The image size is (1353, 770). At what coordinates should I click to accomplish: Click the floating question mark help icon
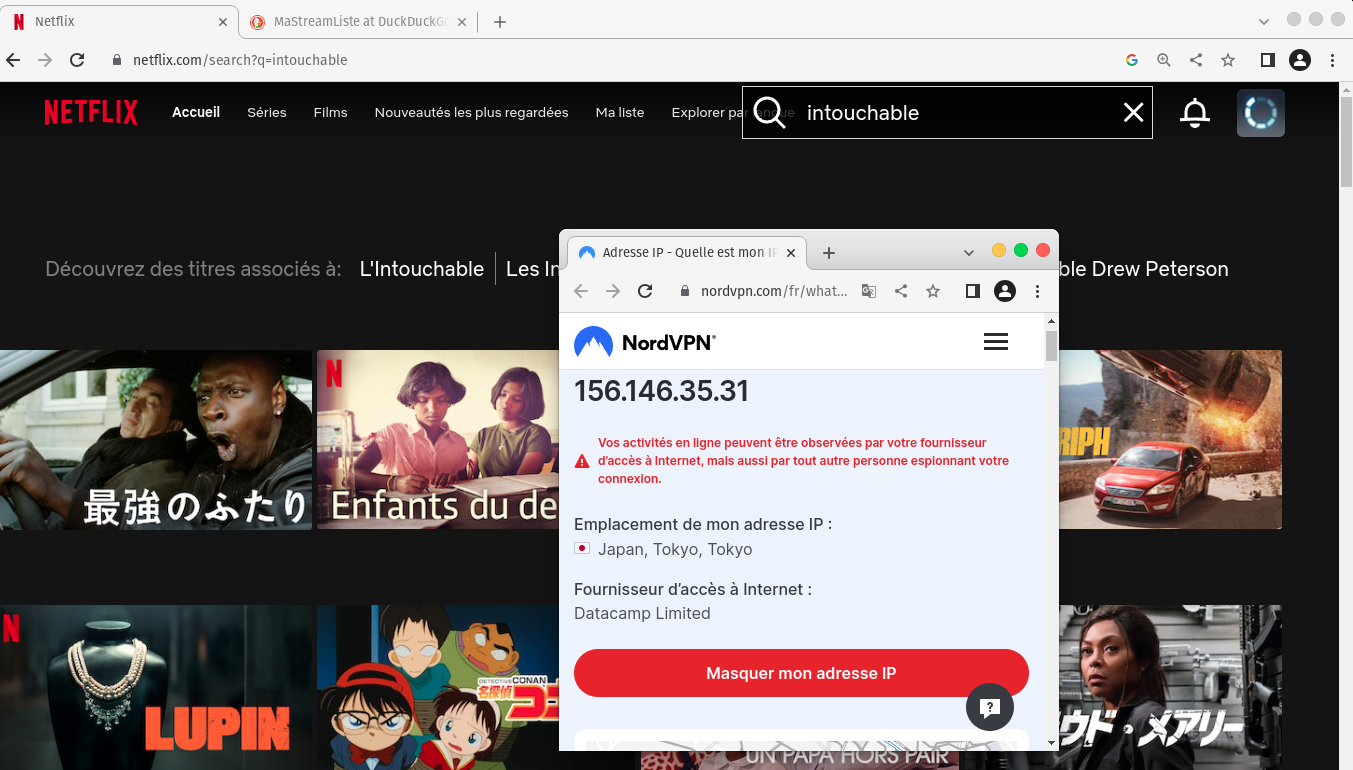(989, 707)
